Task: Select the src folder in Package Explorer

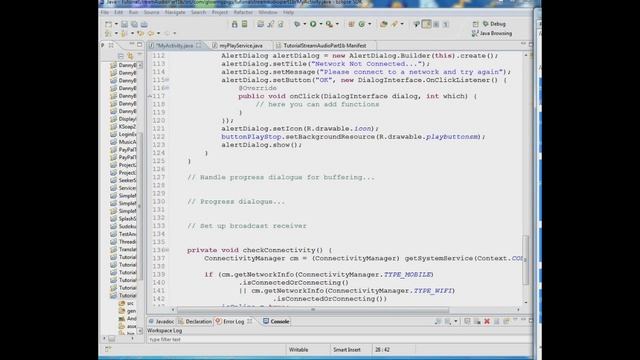Action: click(x=126, y=303)
